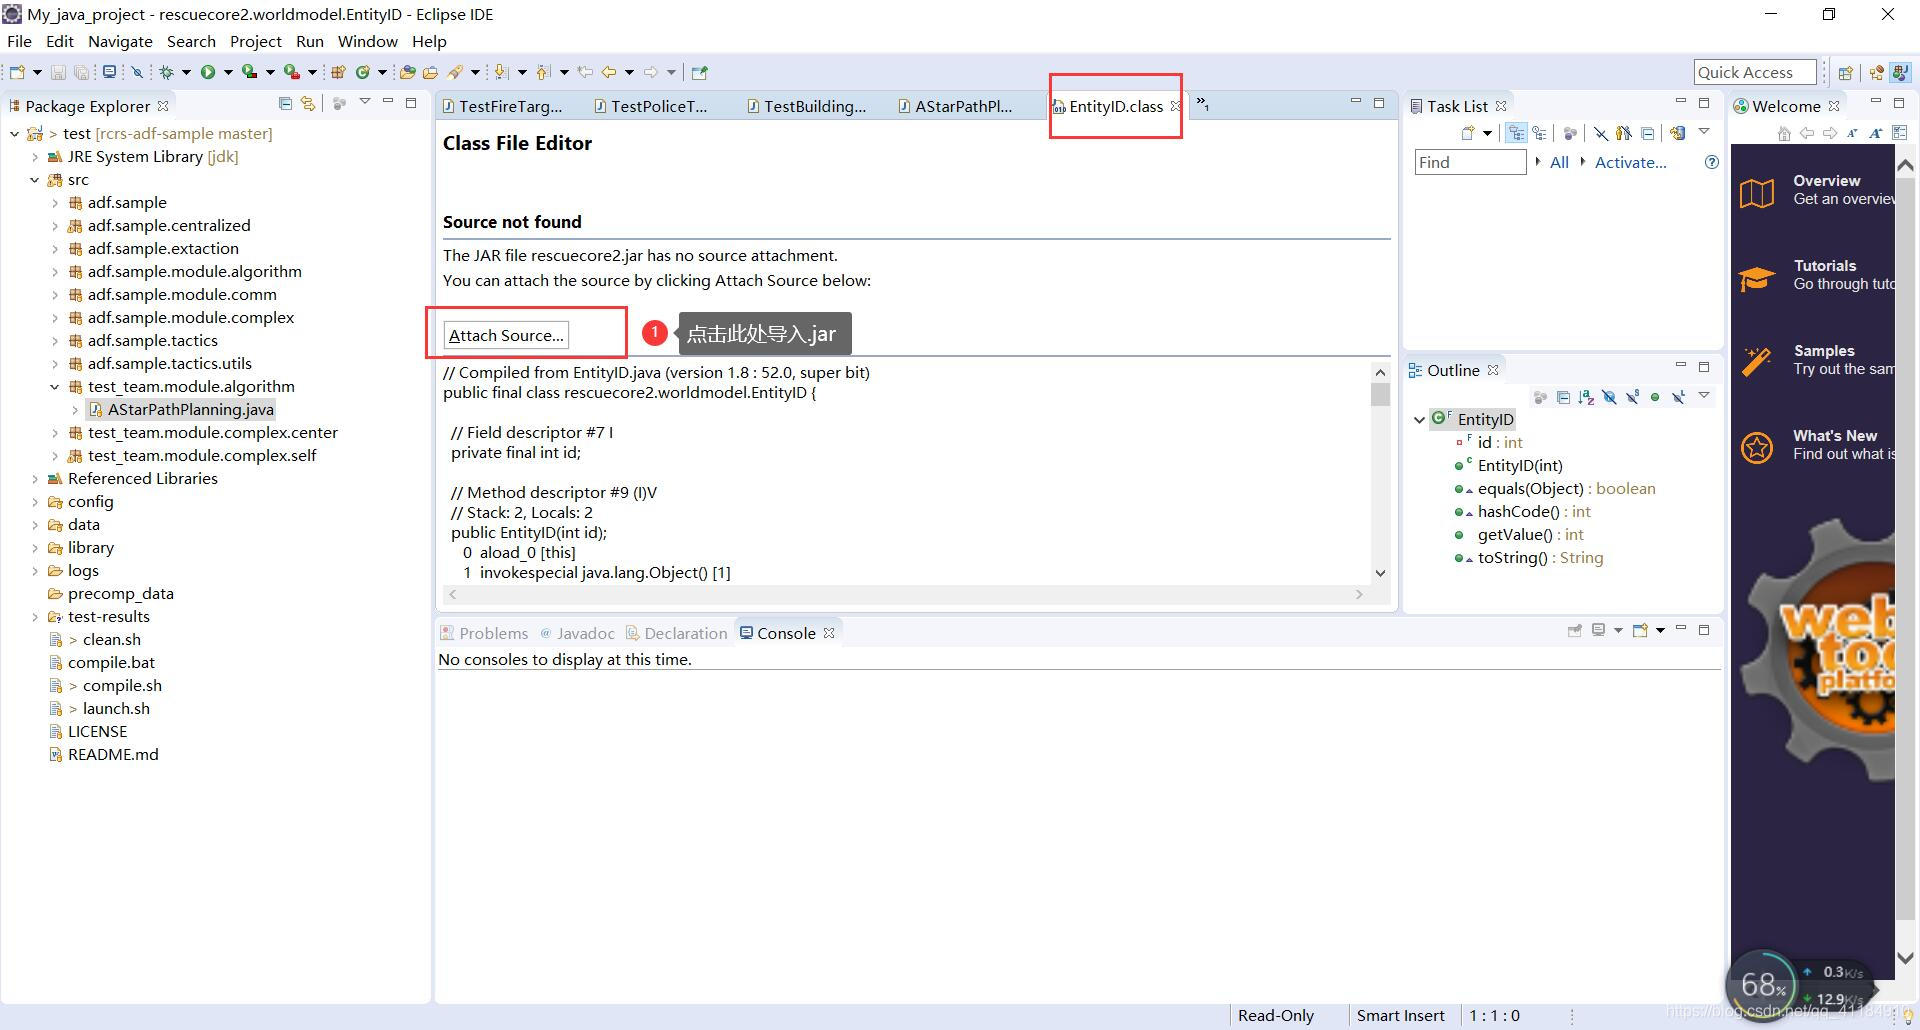
Task: Click the Welcome view vertical scrollbar
Action: [x=1905, y=560]
